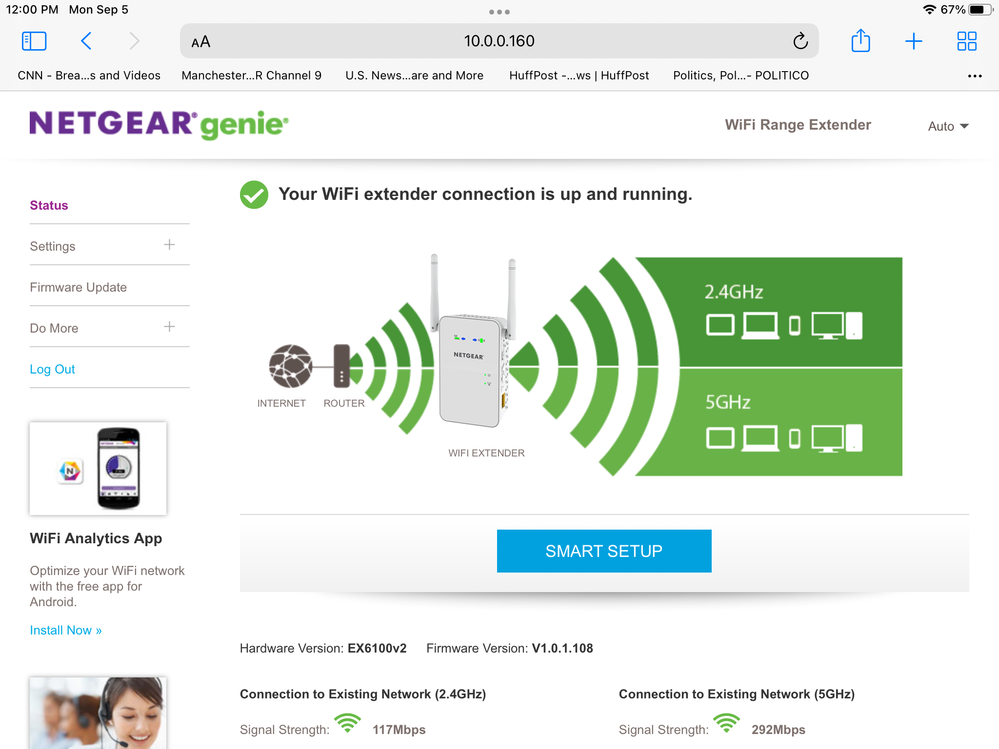
Task: Select Status in the side menu
Action: tap(49, 205)
